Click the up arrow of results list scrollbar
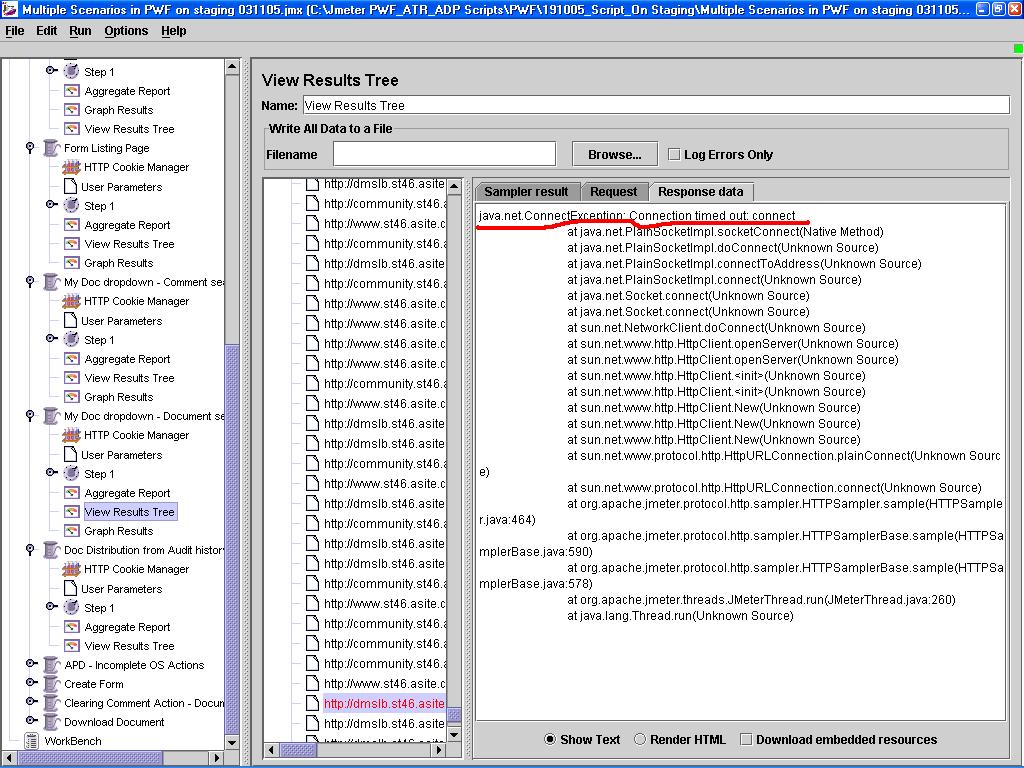 coord(455,187)
